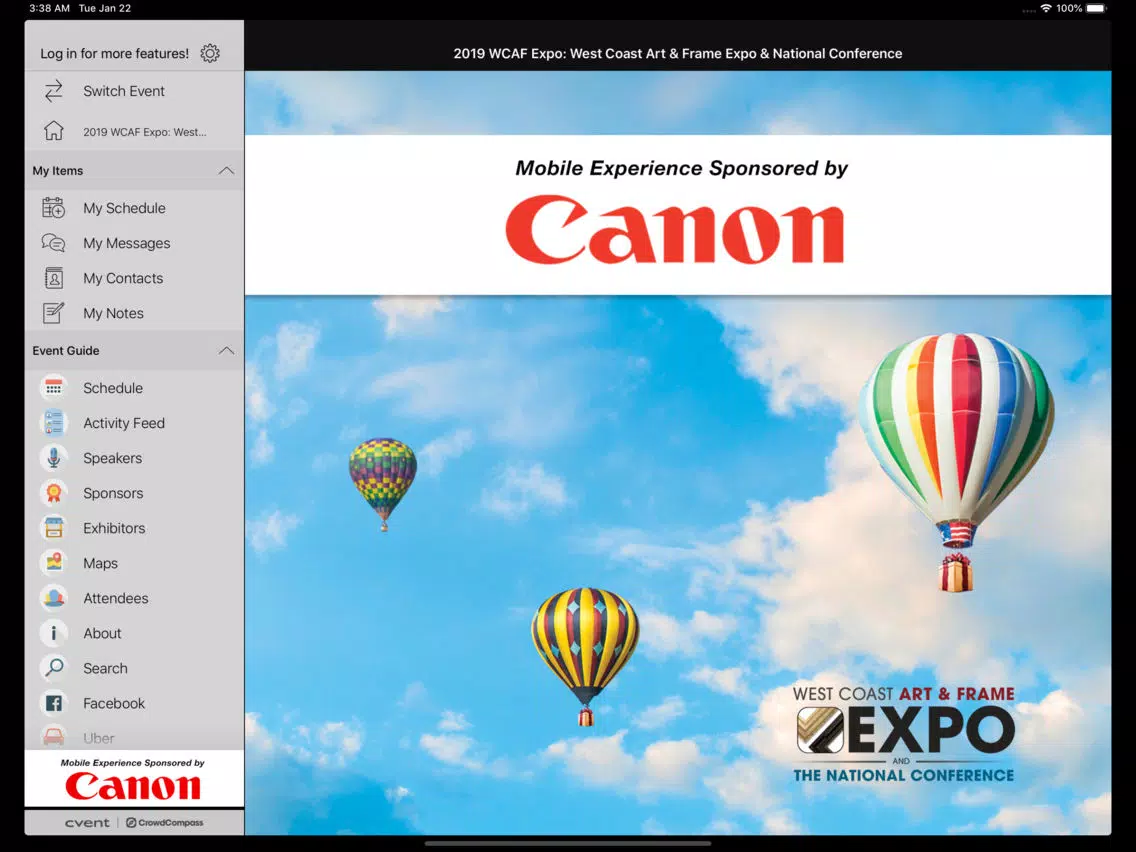Click the 3:38 AM clock in status bar
1136x852 pixels.
49,8
